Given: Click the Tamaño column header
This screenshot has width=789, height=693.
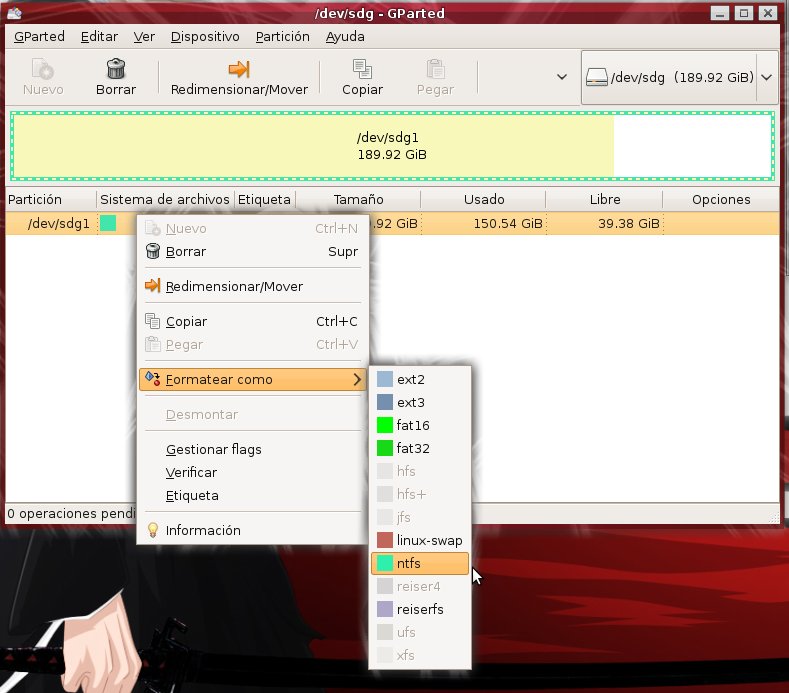Looking at the screenshot, I should (x=358, y=199).
